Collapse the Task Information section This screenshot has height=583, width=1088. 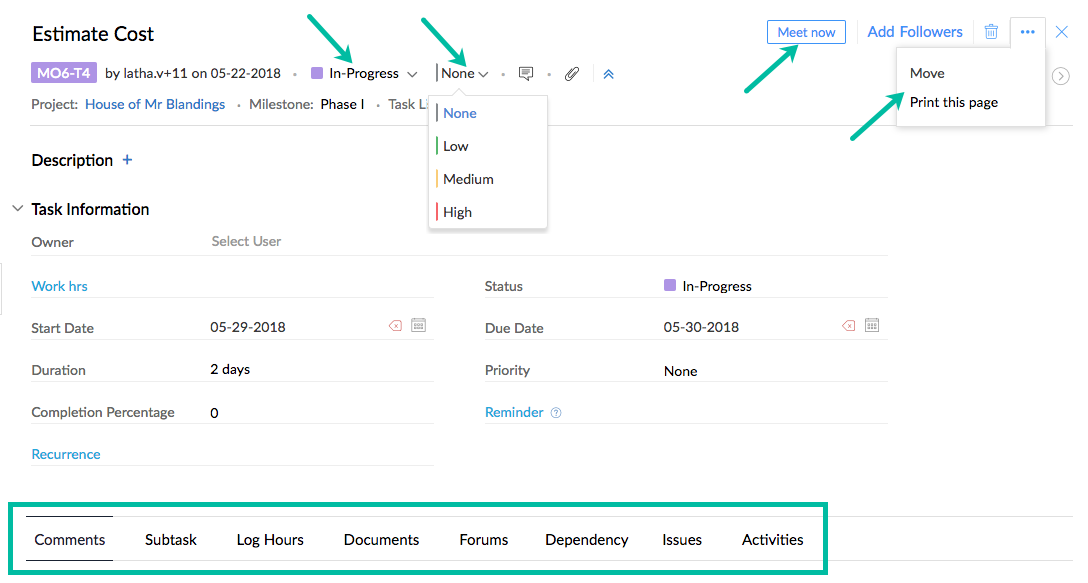17,209
